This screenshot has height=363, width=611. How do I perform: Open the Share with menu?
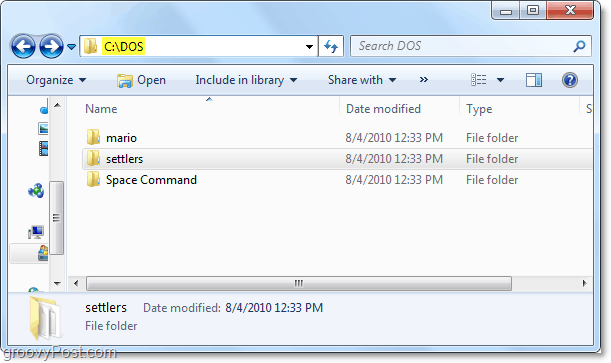tap(362, 80)
